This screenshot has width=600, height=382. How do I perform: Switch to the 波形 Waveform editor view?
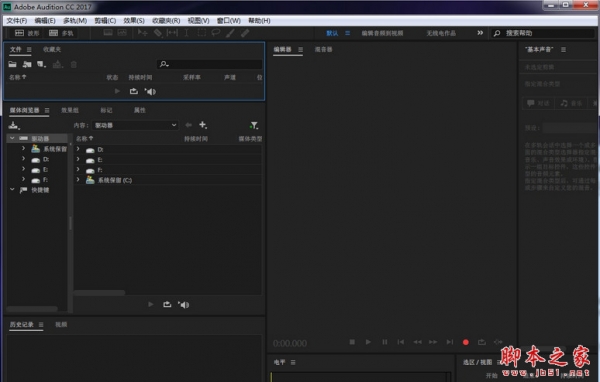[x=27, y=33]
